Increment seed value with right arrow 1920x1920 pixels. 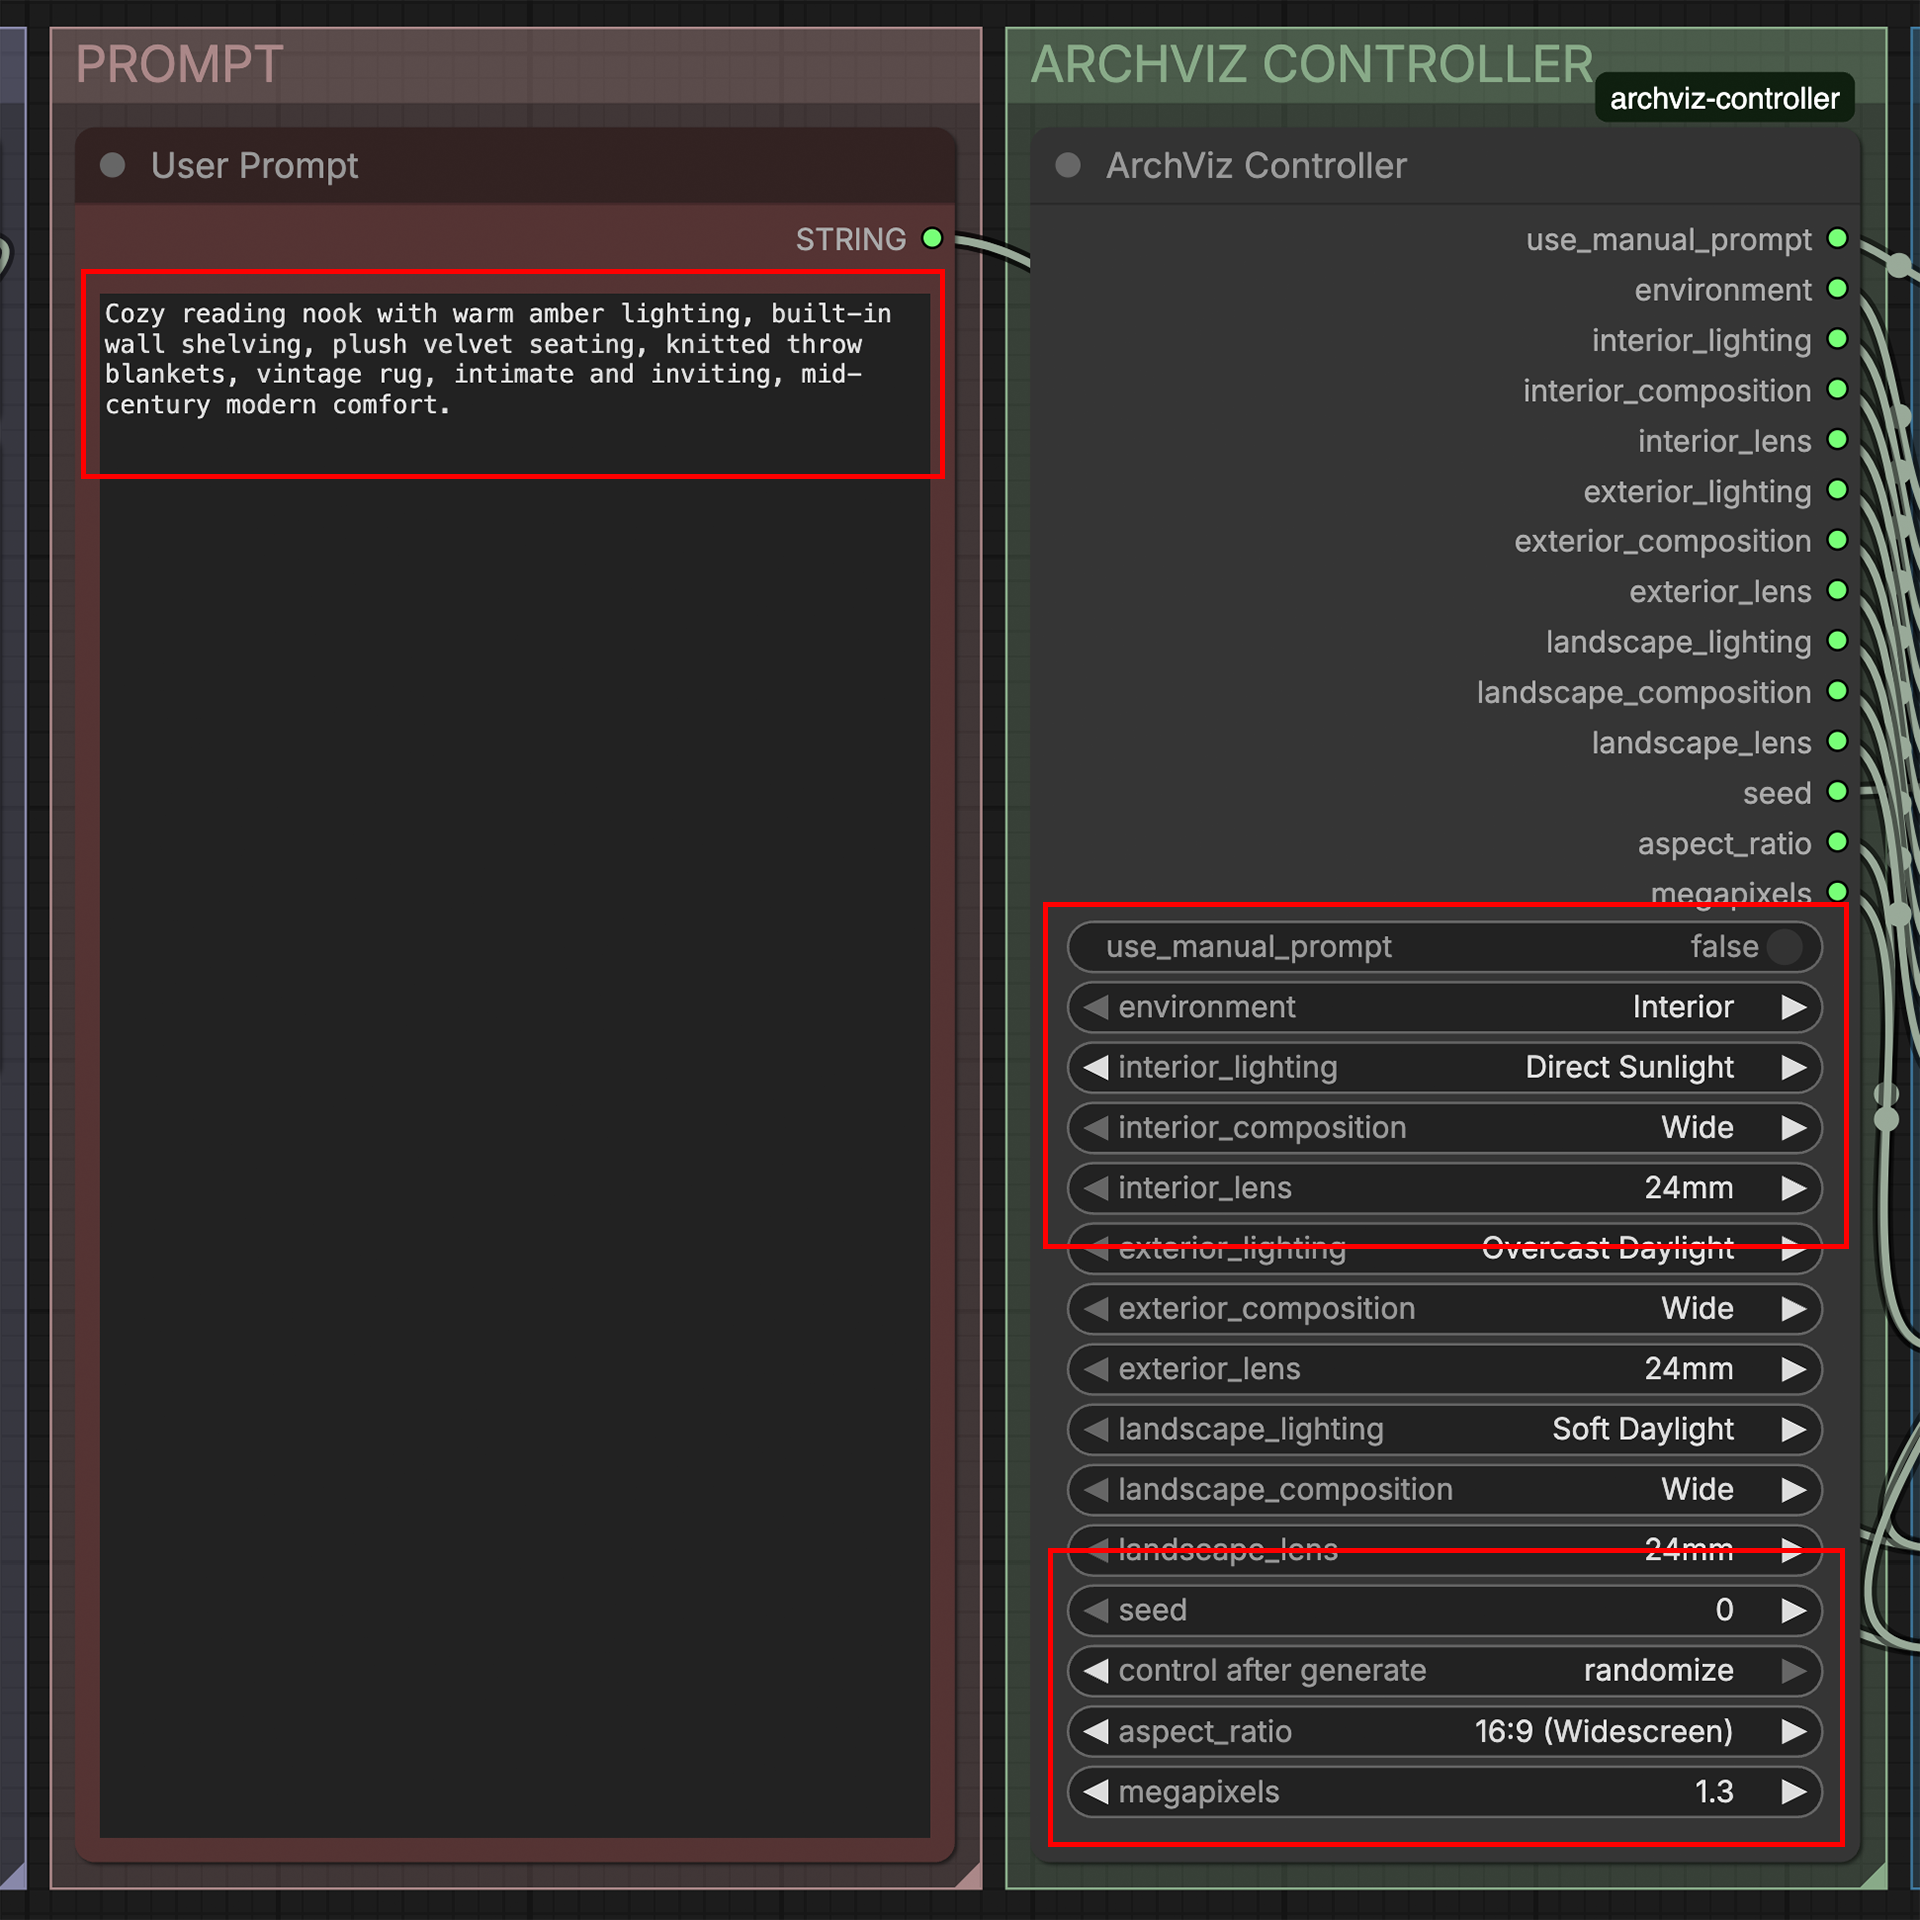(1794, 1610)
